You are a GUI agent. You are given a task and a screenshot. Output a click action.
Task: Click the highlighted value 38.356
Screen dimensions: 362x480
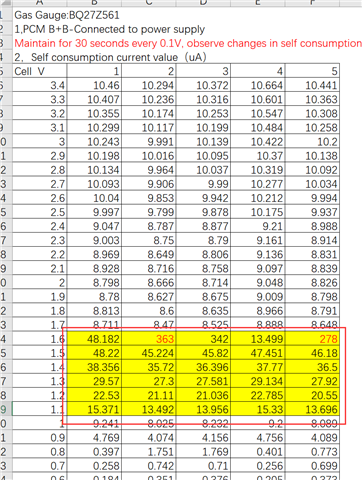[x=94, y=367]
